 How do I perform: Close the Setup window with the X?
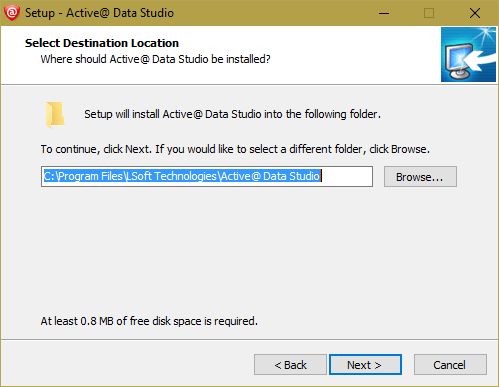point(475,13)
